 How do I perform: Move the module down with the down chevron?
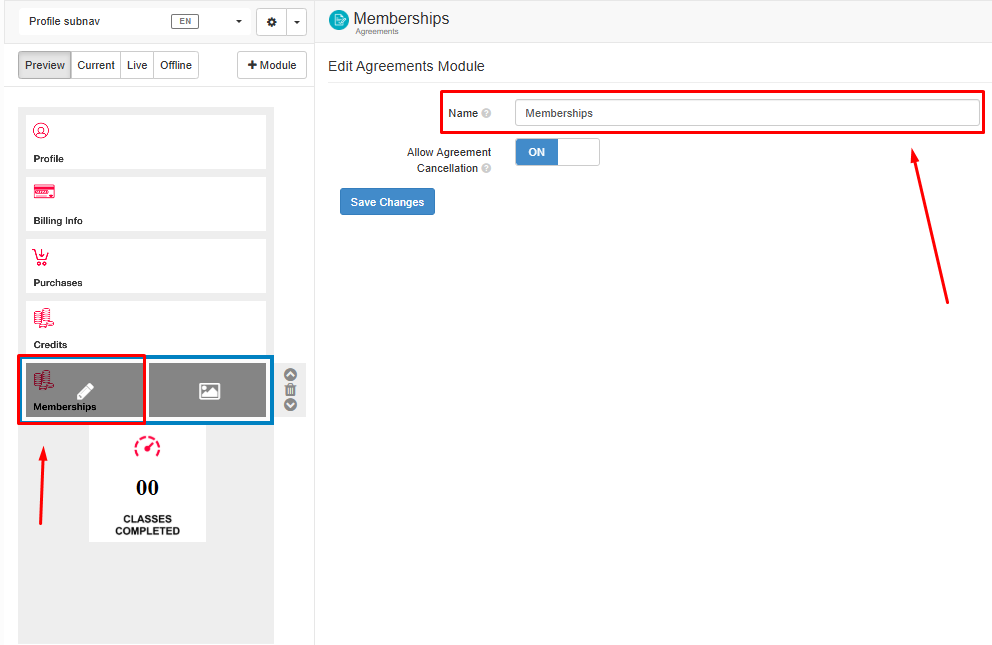(x=291, y=405)
